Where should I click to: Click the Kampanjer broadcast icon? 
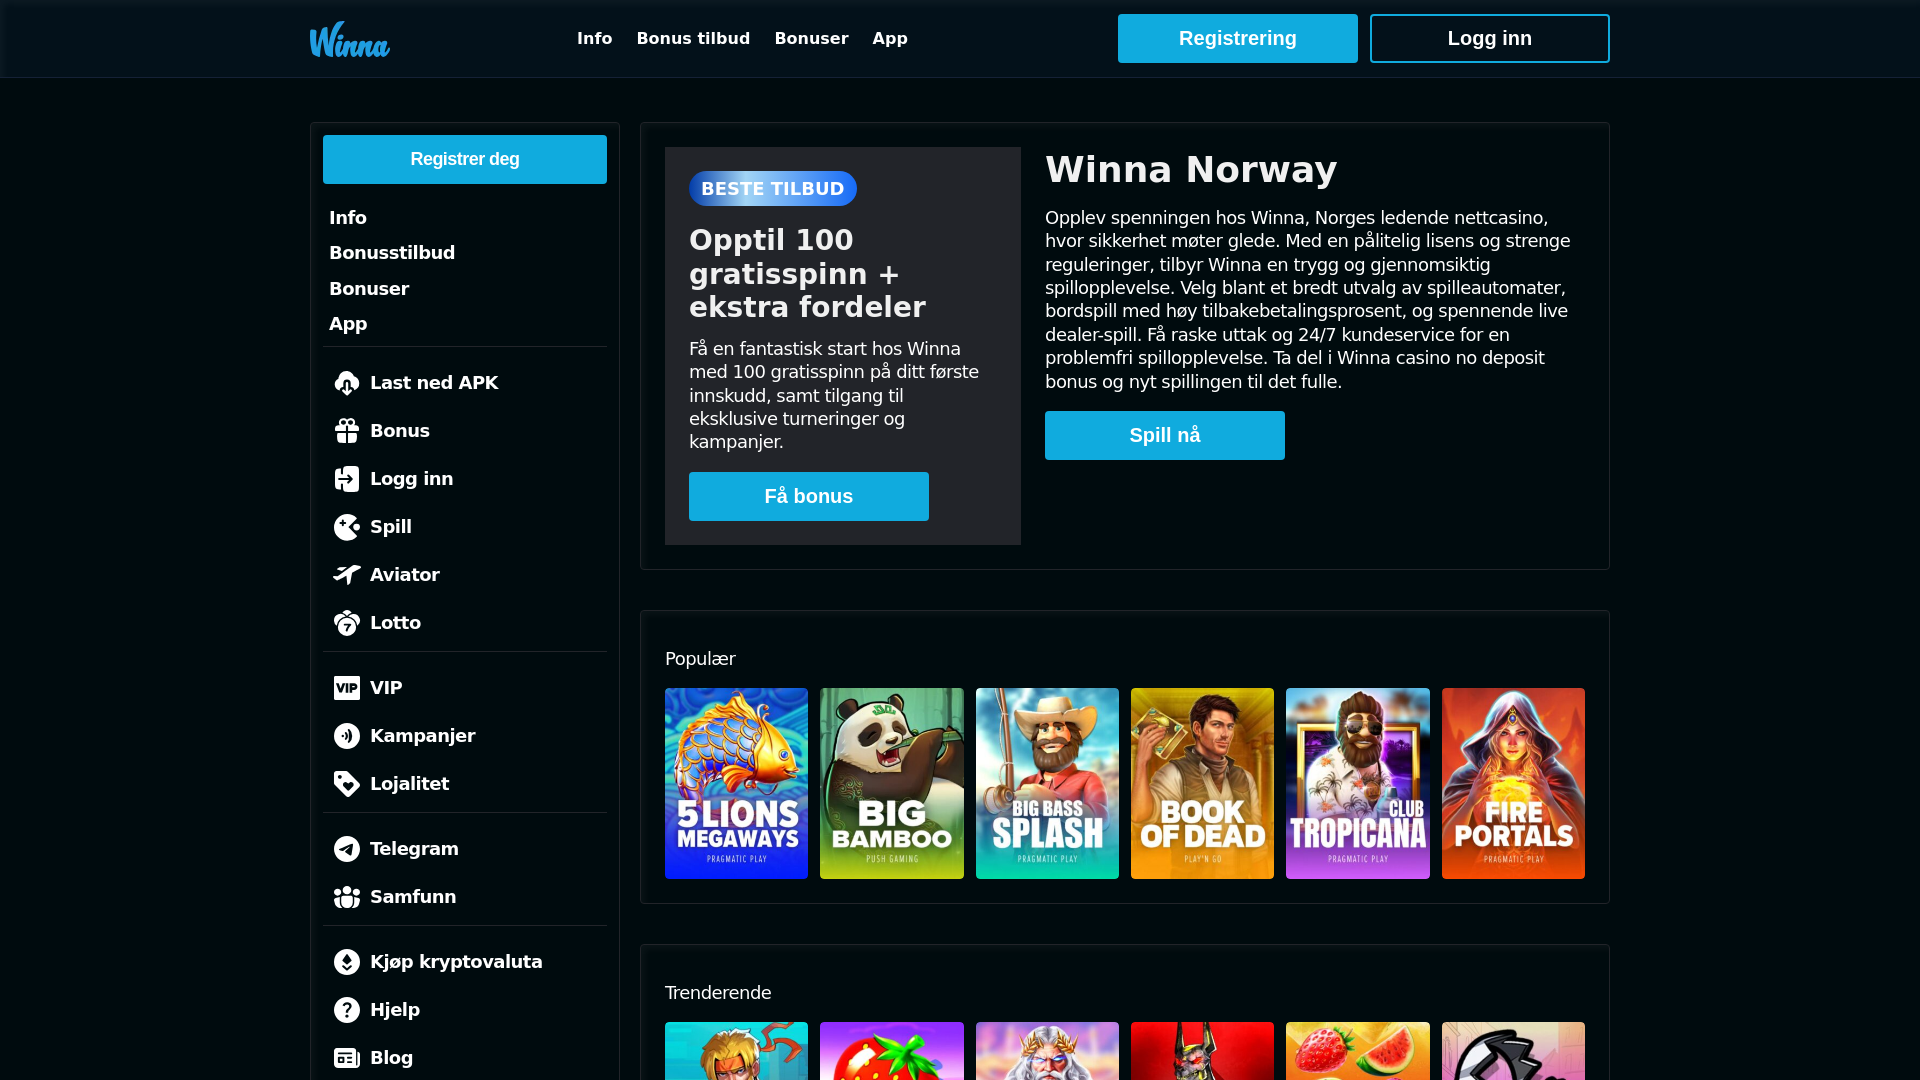click(347, 736)
